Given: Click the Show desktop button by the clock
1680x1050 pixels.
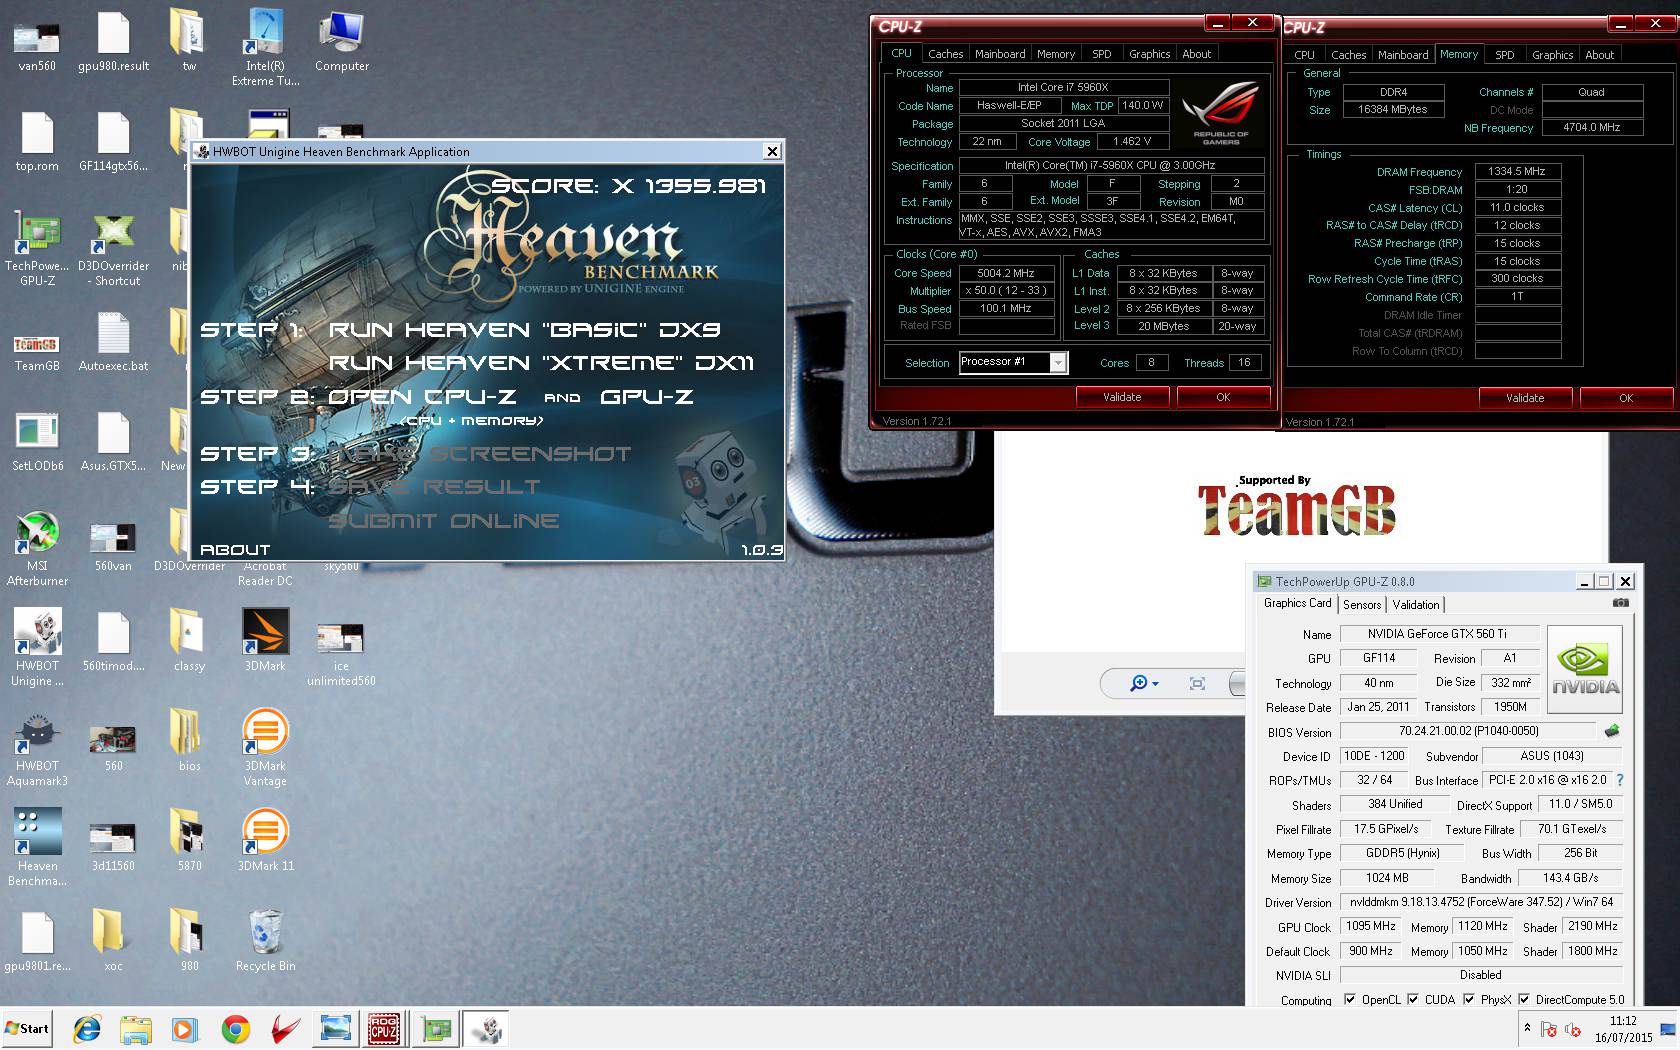Looking at the screenshot, I should coord(1667,1028).
